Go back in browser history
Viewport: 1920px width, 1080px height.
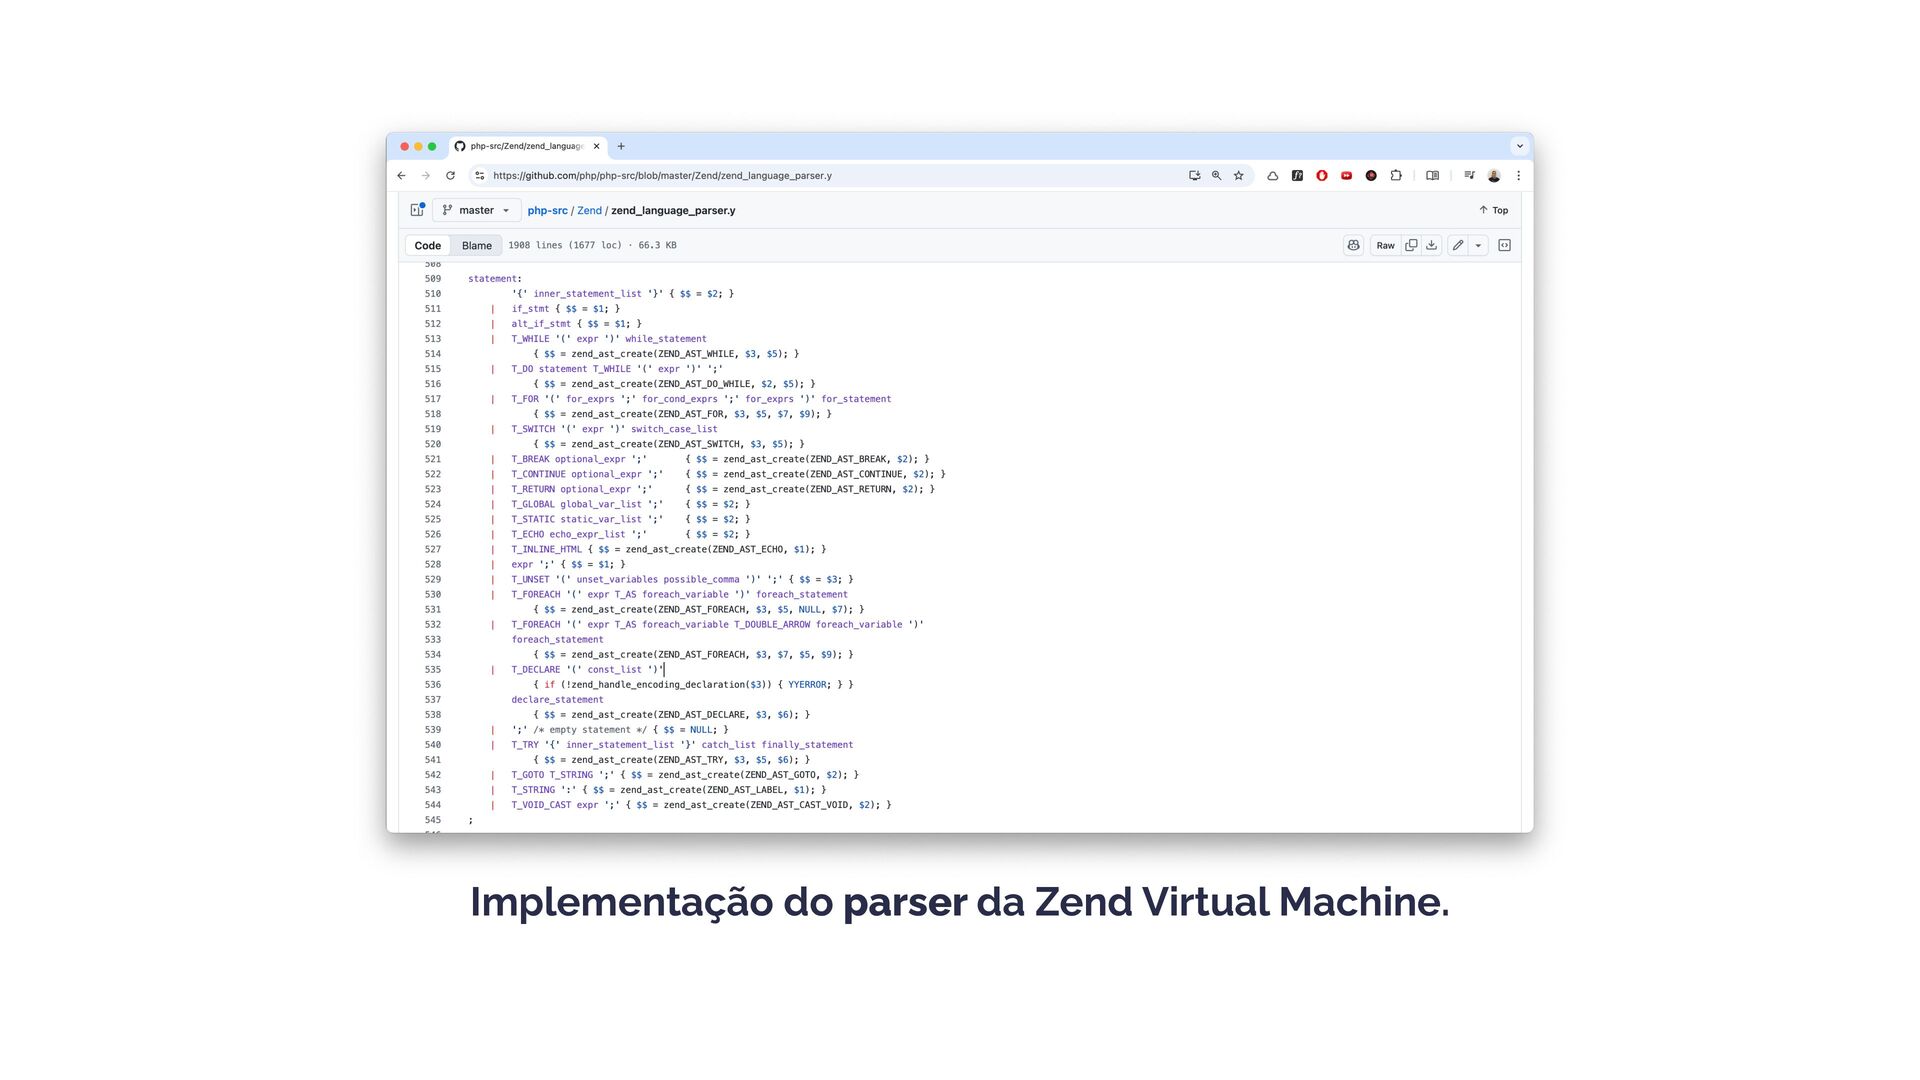click(x=402, y=175)
